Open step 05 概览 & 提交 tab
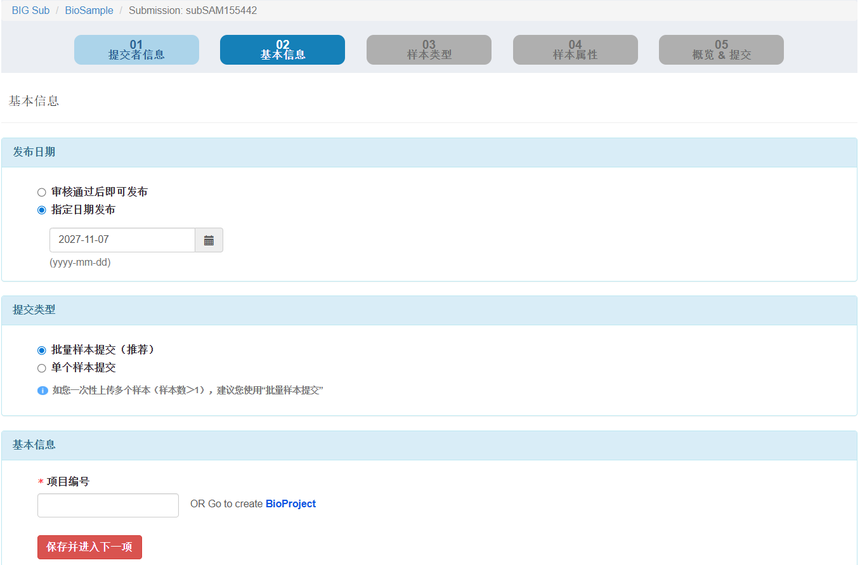 (721, 50)
